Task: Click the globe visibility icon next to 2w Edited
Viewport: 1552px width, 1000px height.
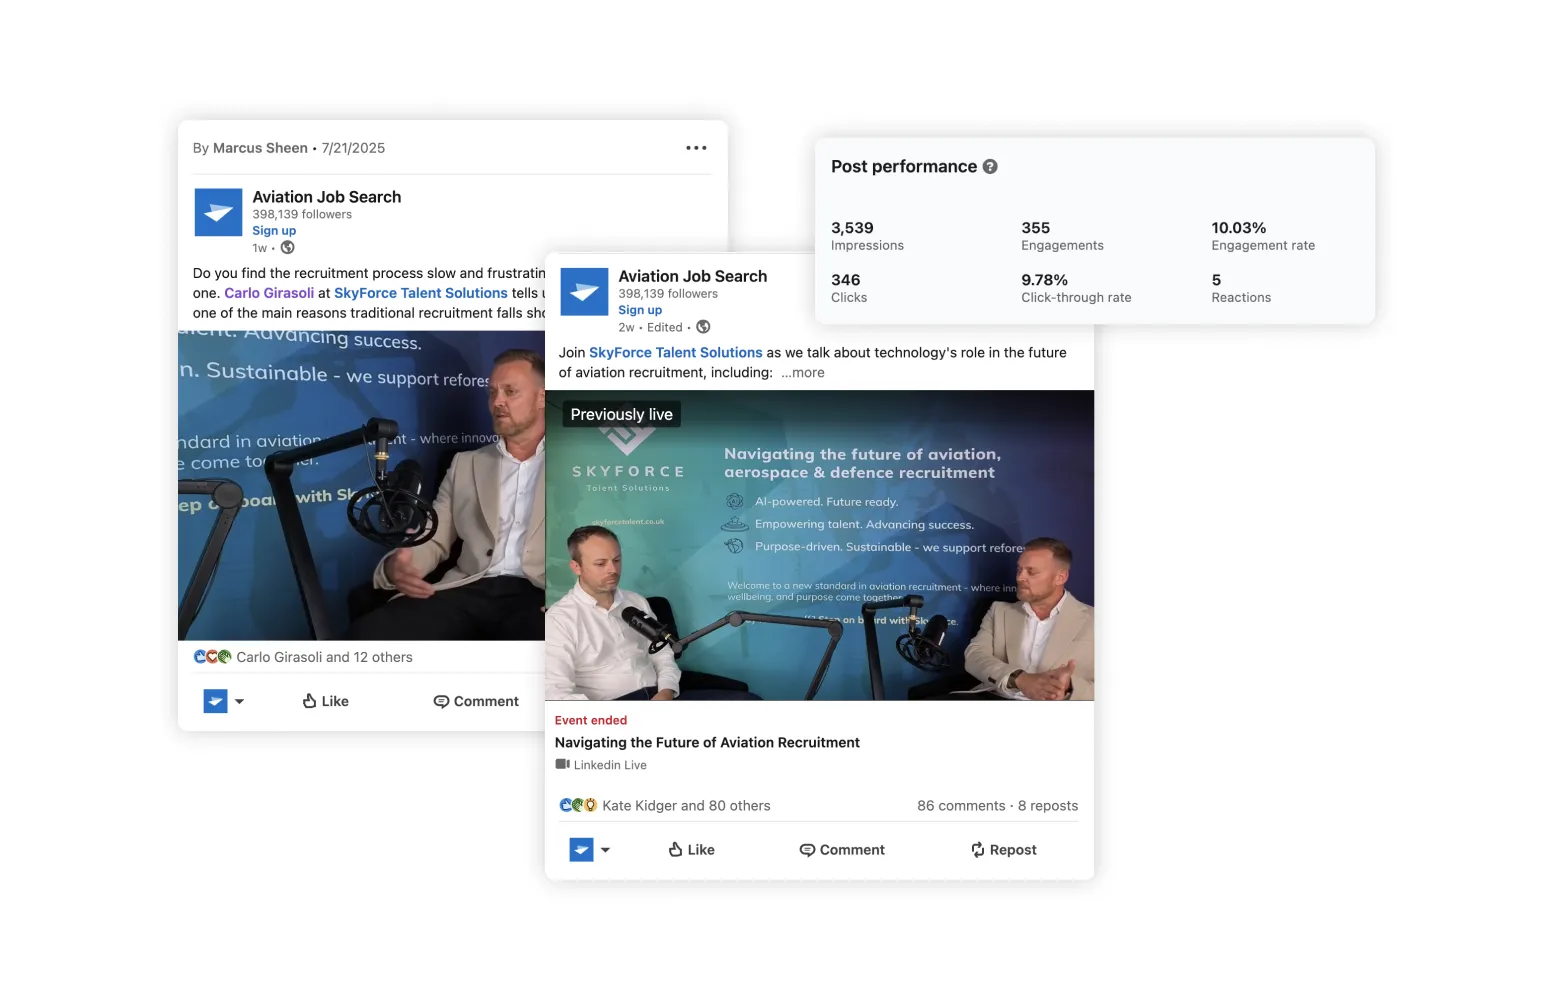Action: (703, 327)
